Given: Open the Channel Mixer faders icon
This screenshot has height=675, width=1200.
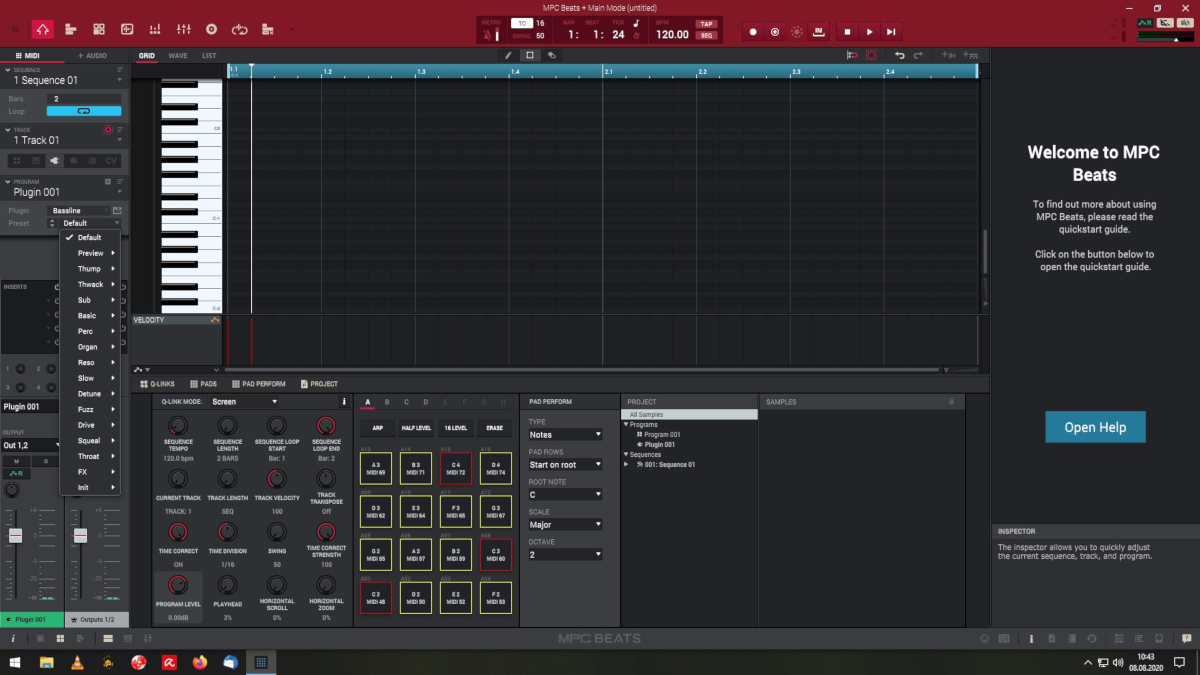Looking at the screenshot, I should tap(183, 30).
